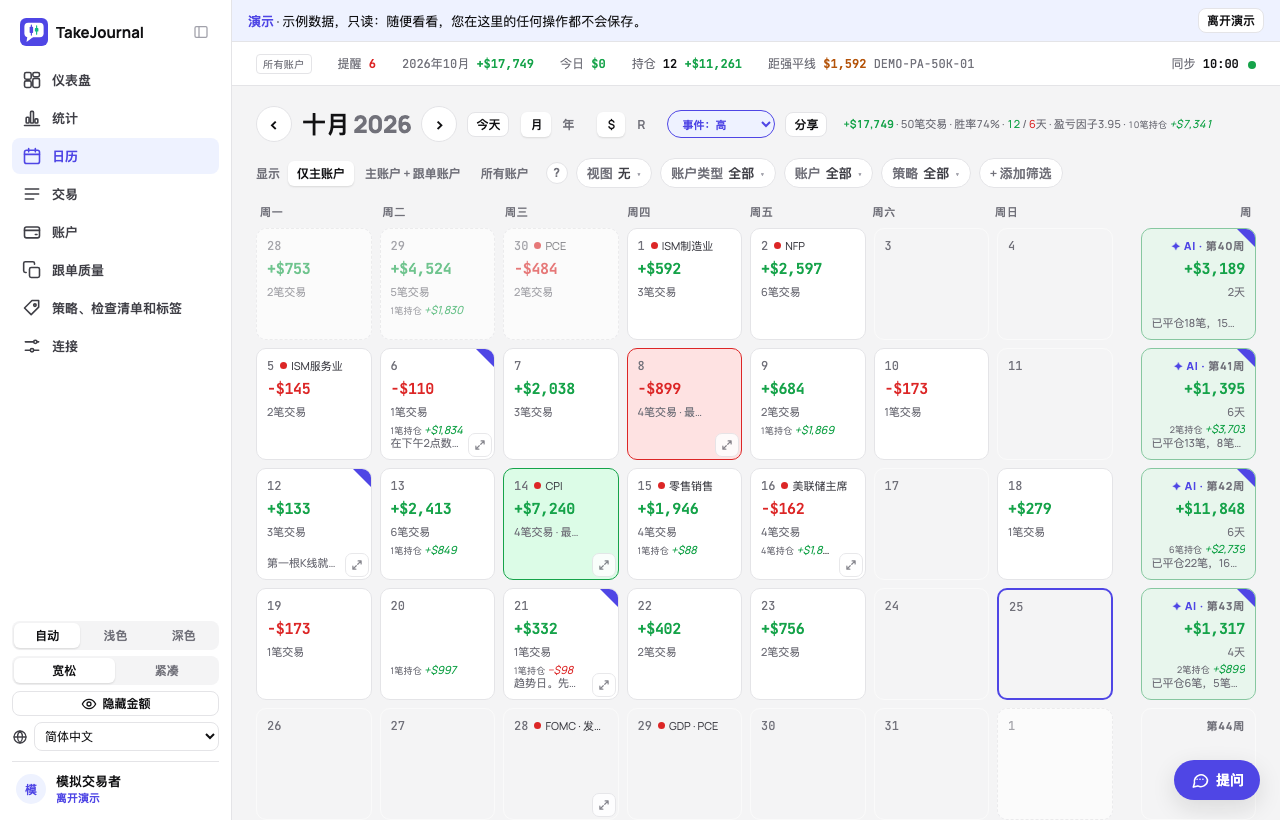The width and height of the screenshot is (1280, 820).
Task: Select 所有账户 display tab
Action: pyautogui.click(x=504, y=173)
